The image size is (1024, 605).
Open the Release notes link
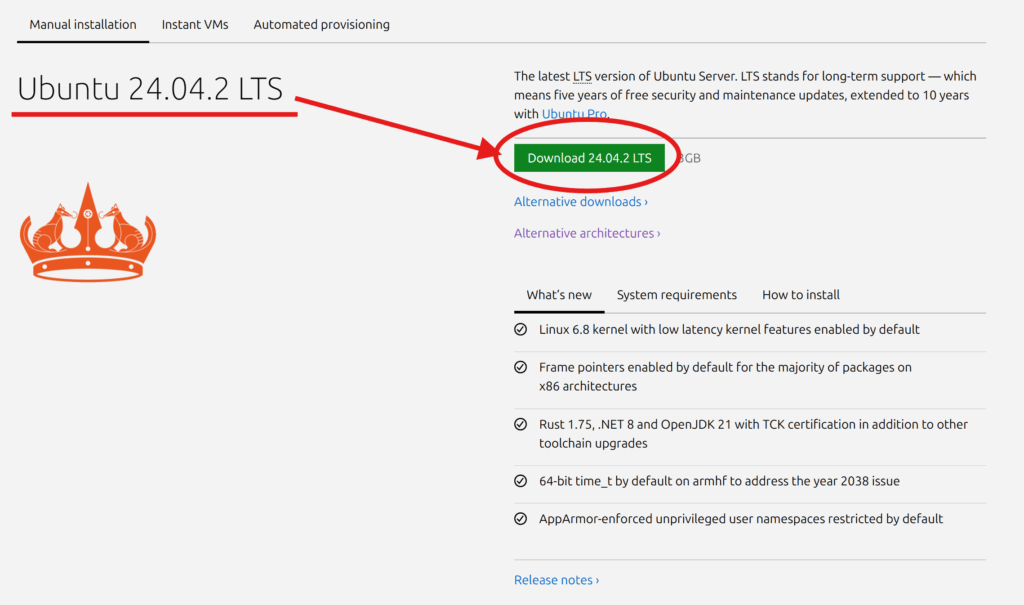pyautogui.click(x=556, y=580)
